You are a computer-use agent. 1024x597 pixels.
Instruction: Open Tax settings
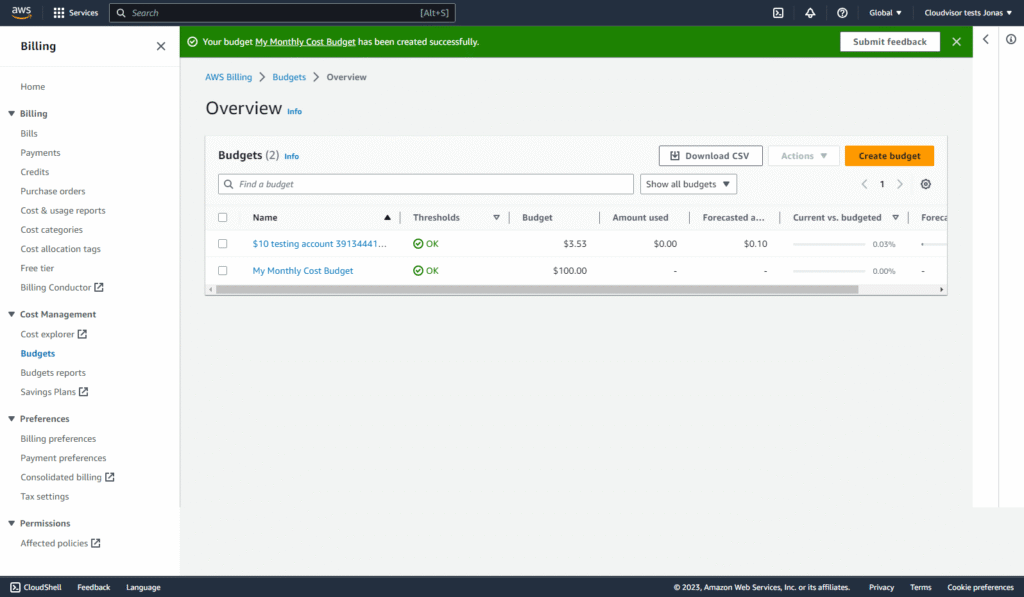click(44, 496)
